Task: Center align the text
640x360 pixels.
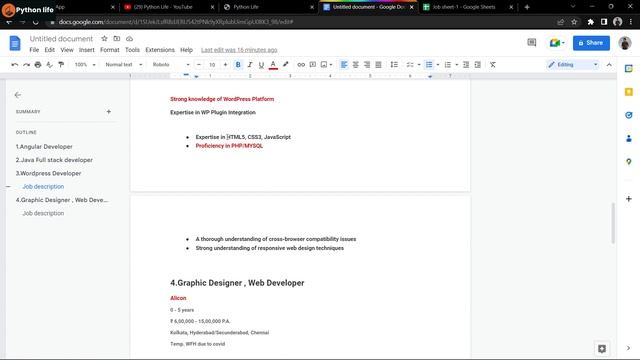Action: click(356, 64)
